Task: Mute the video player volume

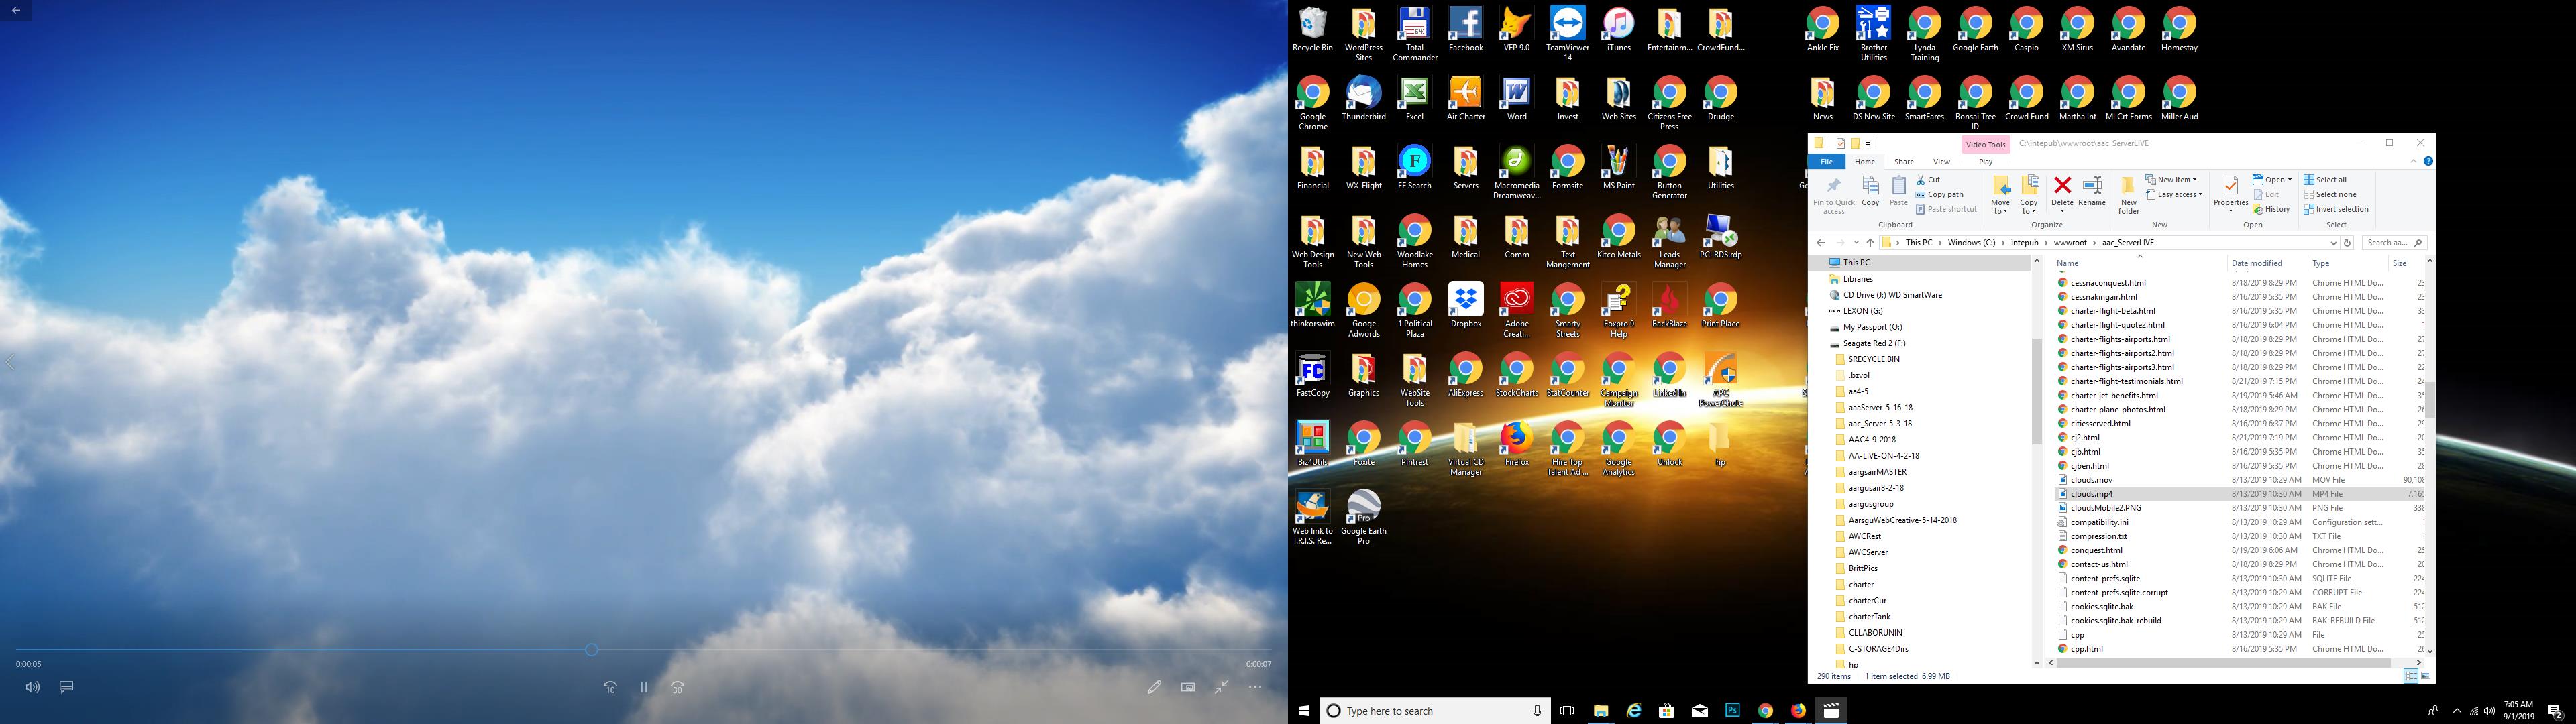Action: click(33, 688)
